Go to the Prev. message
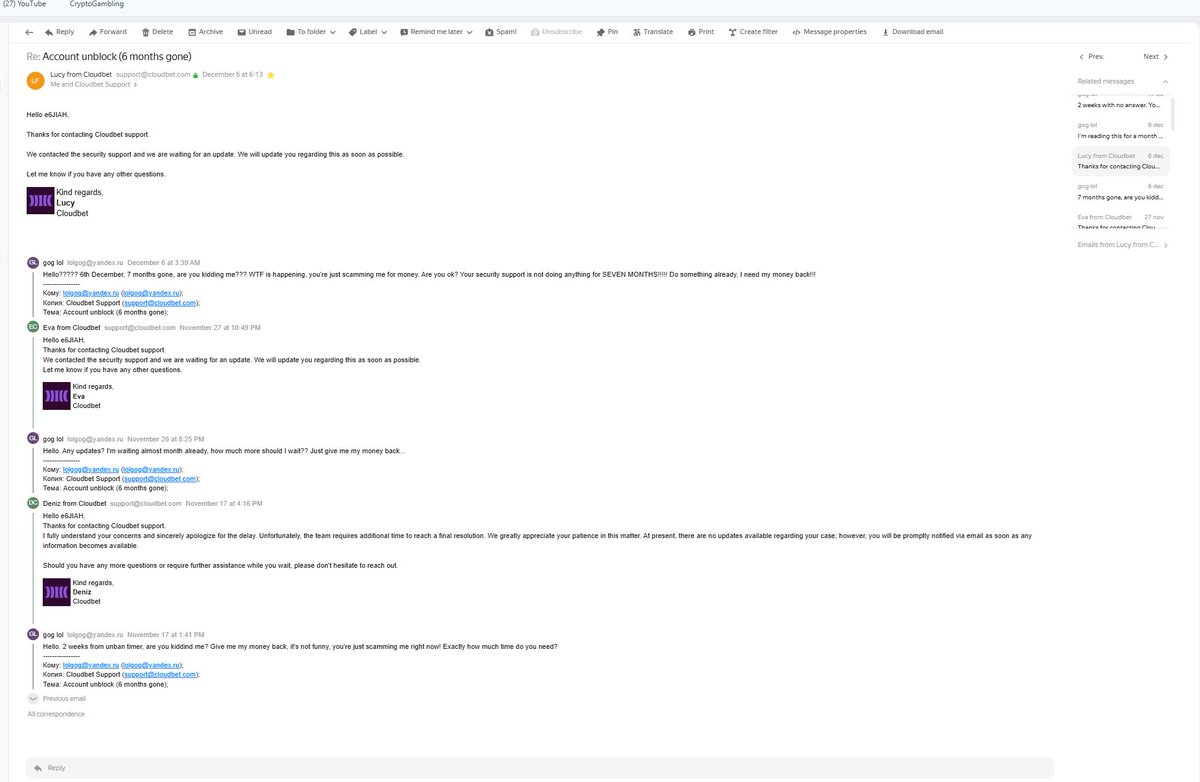The height and width of the screenshot is (782, 1200). pyautogui.click(x=1092, y=57)
